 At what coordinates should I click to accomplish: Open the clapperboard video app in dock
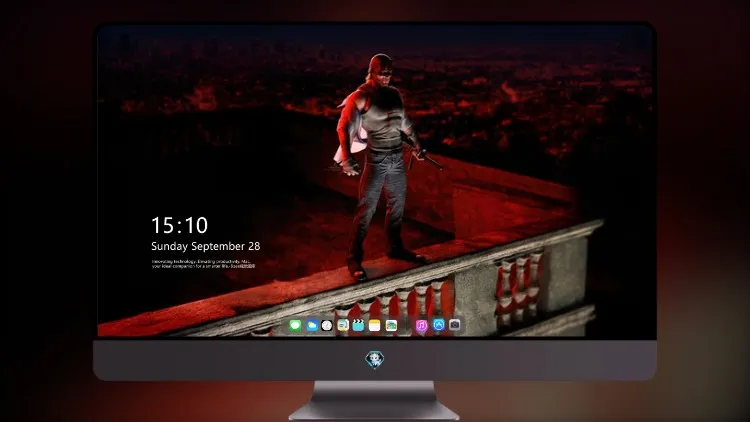pyautogui.click(x=358, y=325)
